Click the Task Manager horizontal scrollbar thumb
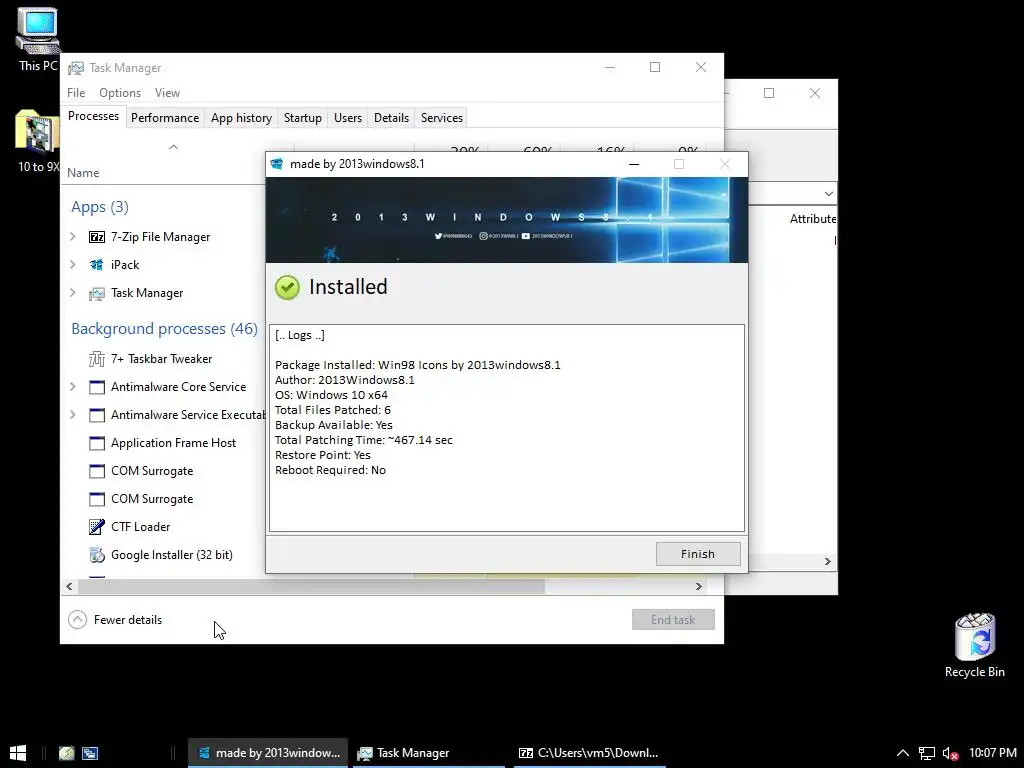1024x768 pixels. [x=311, y=586]
